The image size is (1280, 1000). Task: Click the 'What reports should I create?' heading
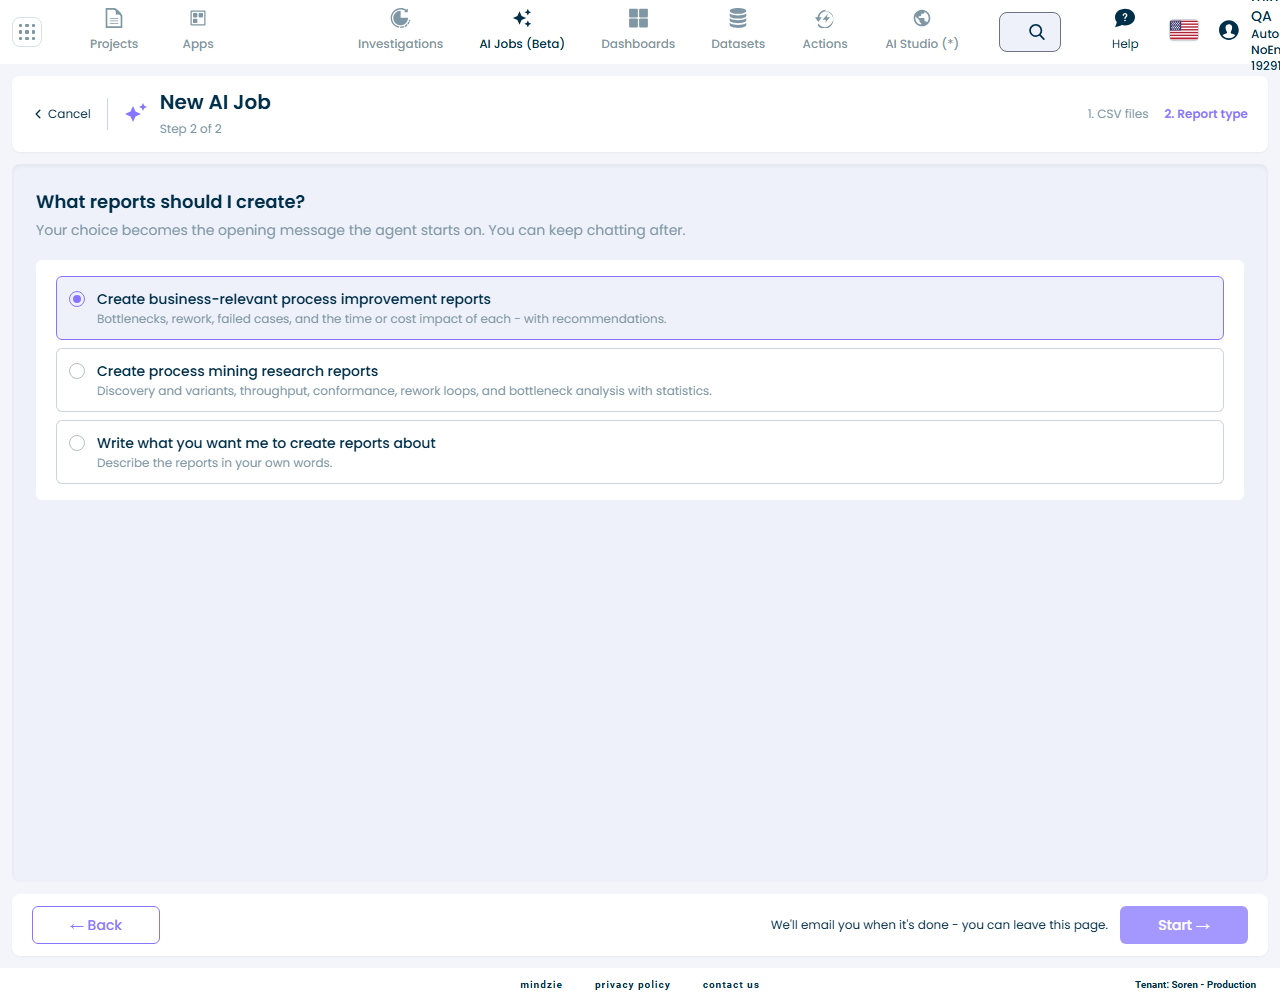coord(171,202)
